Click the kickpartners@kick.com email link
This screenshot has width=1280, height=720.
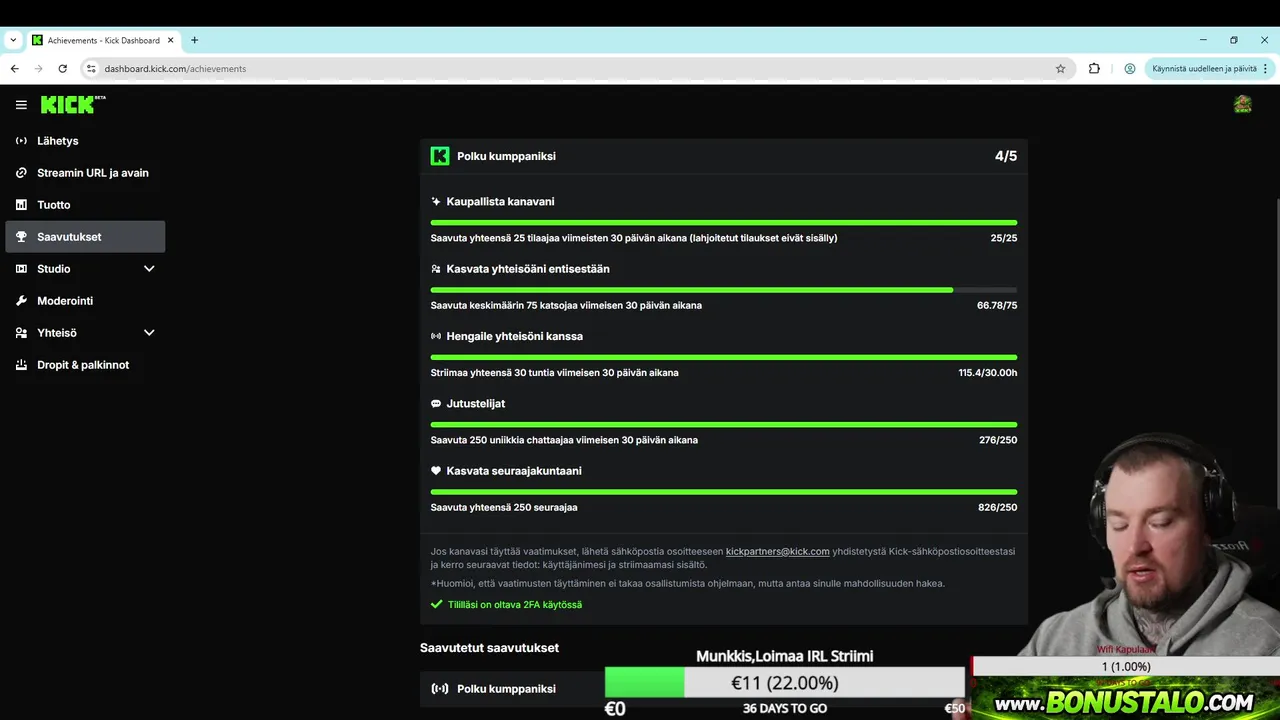tap(777, 551)
